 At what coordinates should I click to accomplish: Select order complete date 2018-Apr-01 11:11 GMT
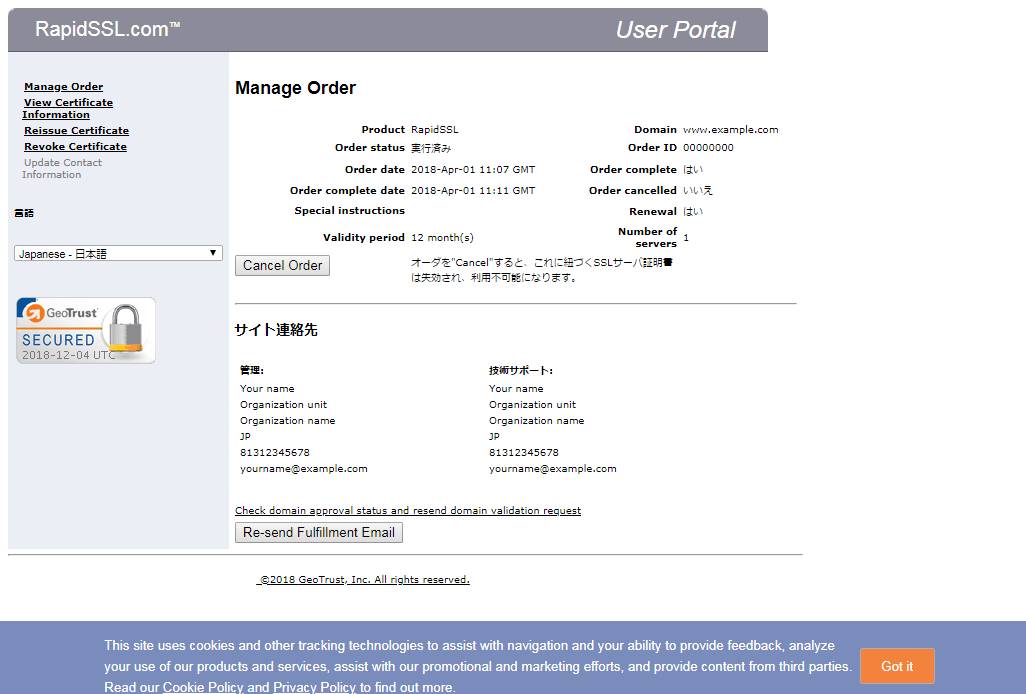[x=473, y=190]
